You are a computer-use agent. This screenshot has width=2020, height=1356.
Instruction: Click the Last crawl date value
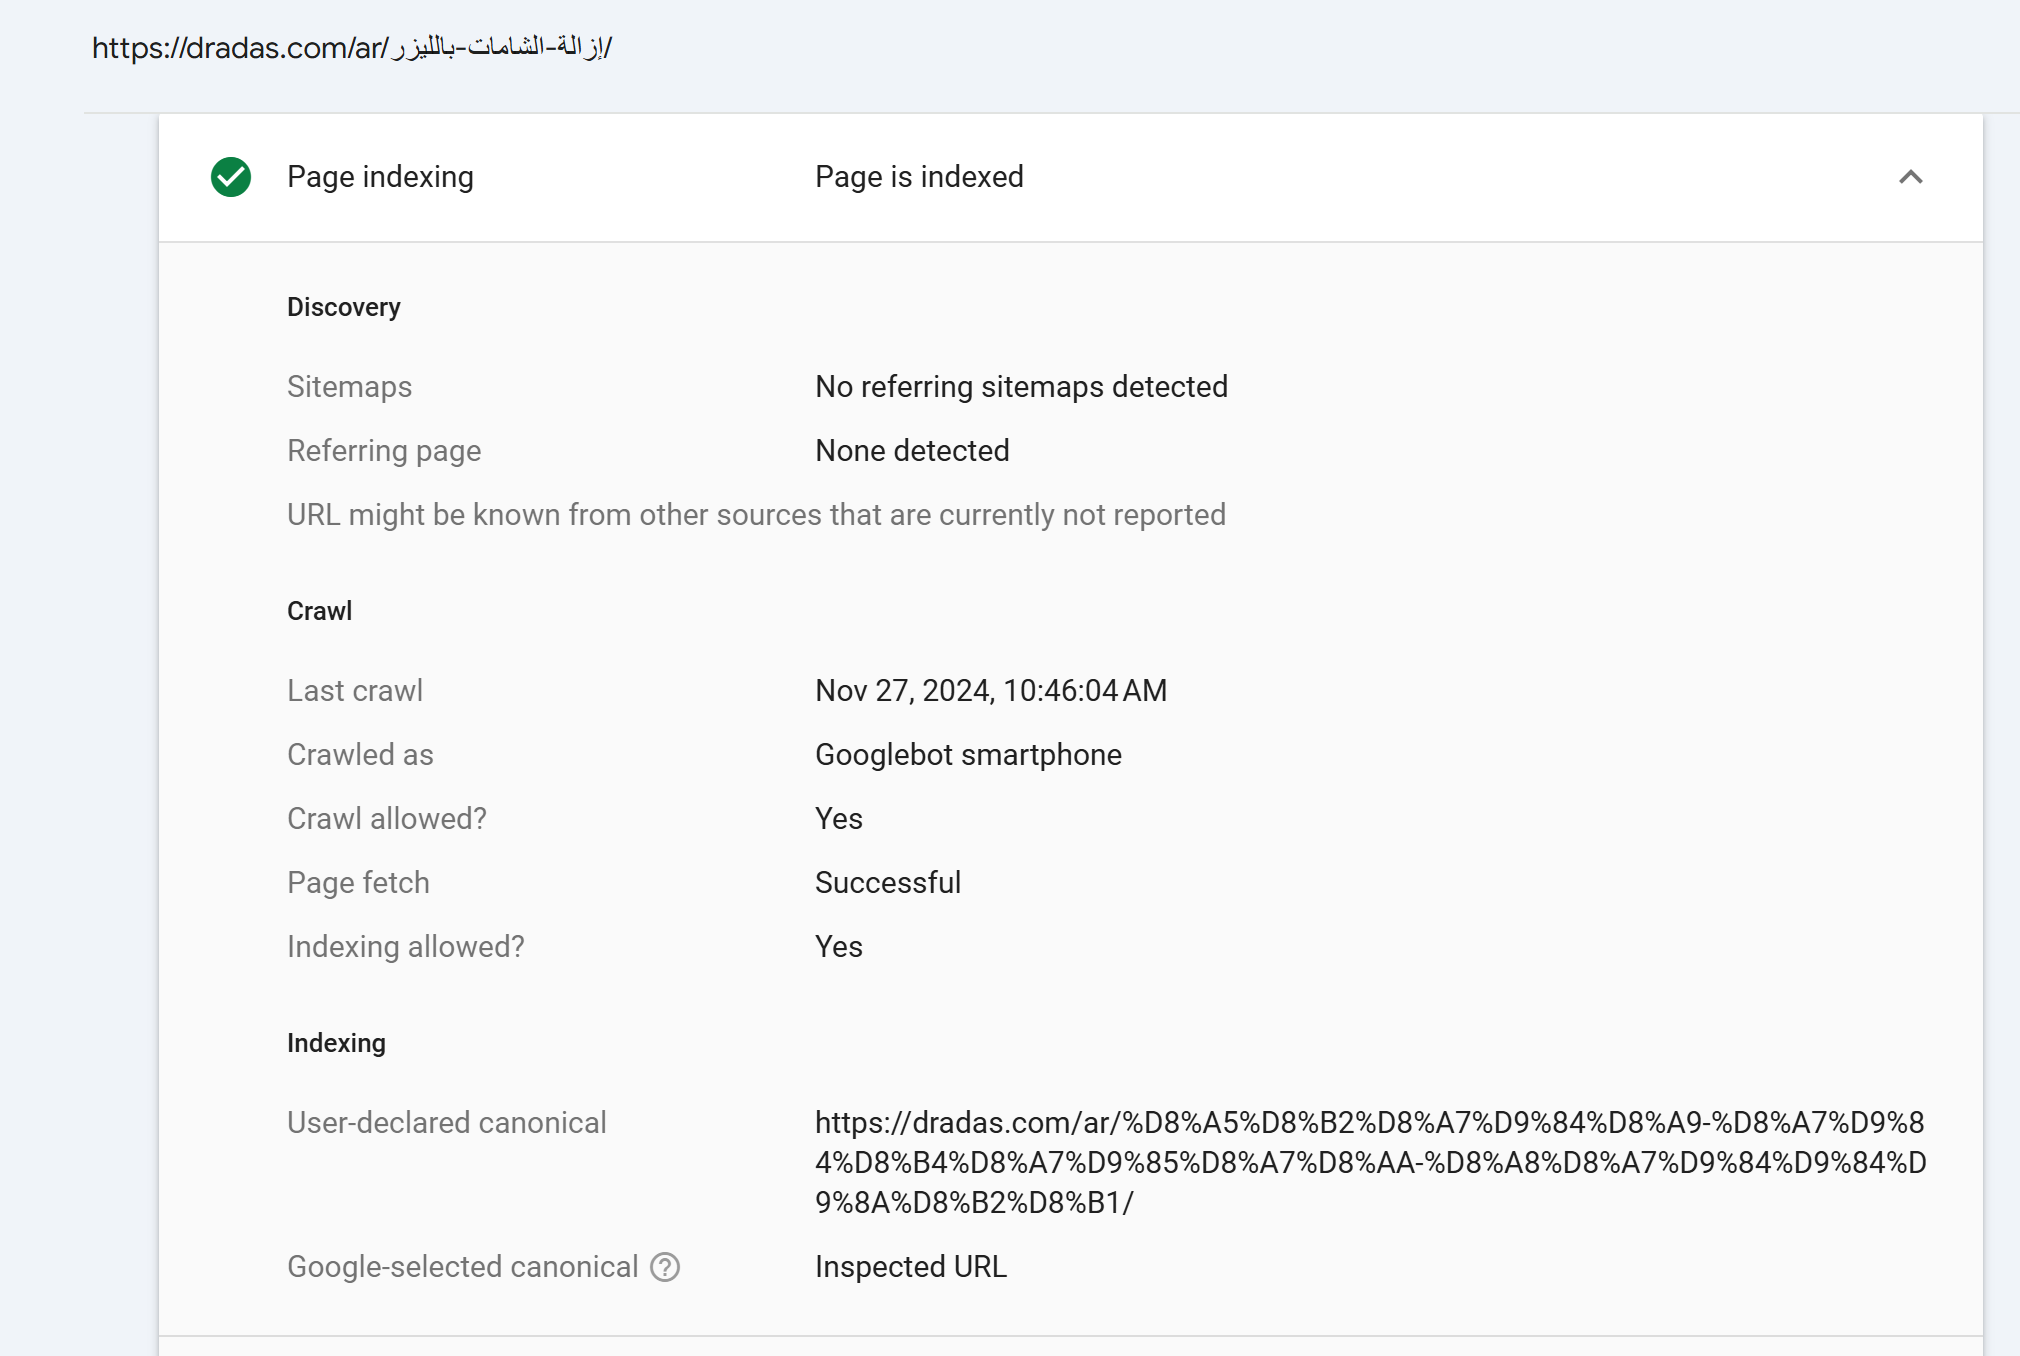click(x=990, y=691)
